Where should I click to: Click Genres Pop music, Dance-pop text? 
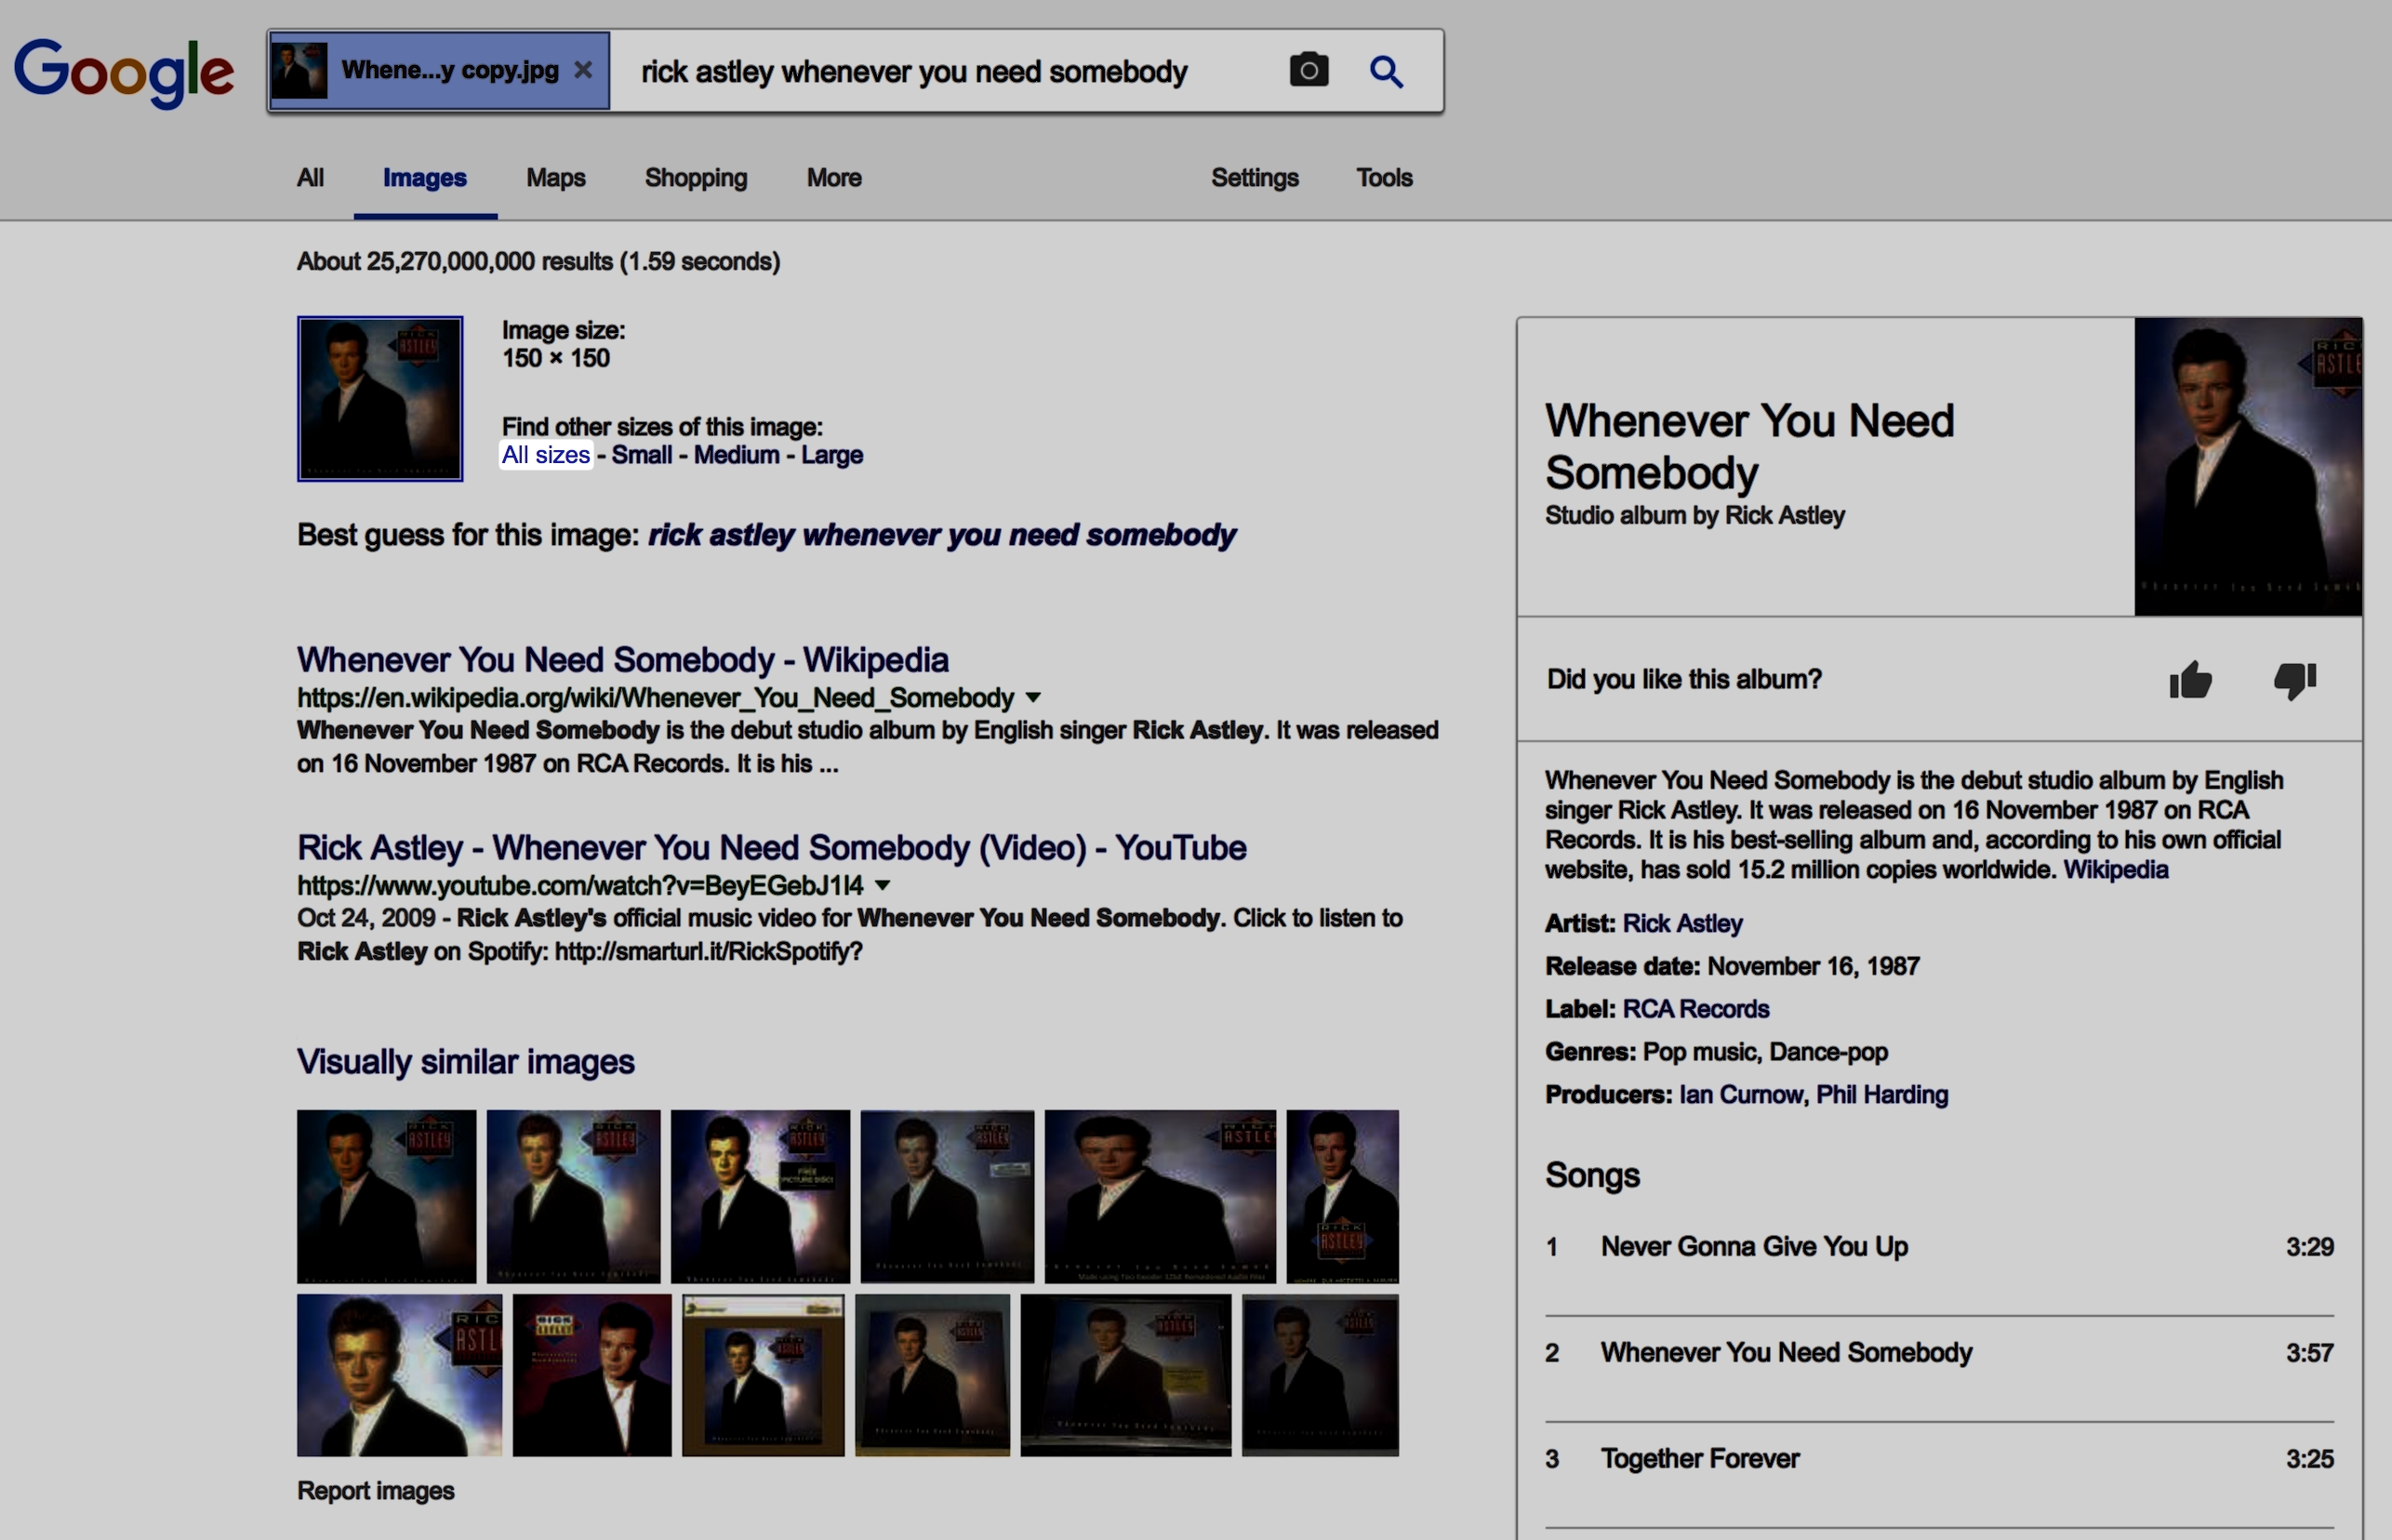(x=1716, y=1052)
